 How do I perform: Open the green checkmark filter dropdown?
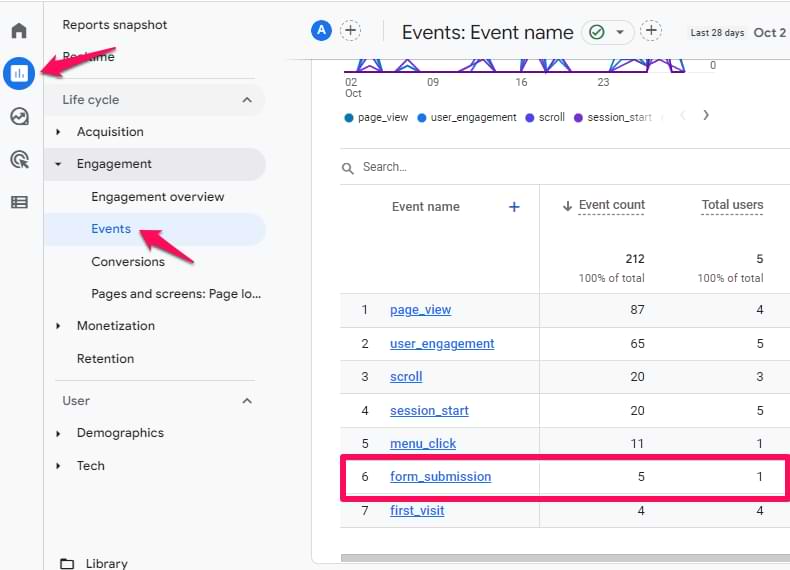pyautogui.click(x=608, y=32)
